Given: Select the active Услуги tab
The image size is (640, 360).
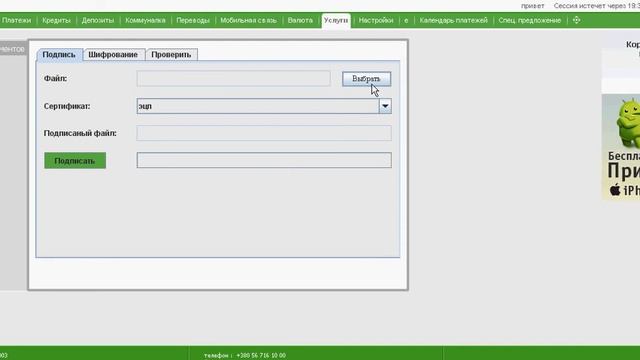Looking at the screenshot, I should pyautogui.click(x=336, y=20).
